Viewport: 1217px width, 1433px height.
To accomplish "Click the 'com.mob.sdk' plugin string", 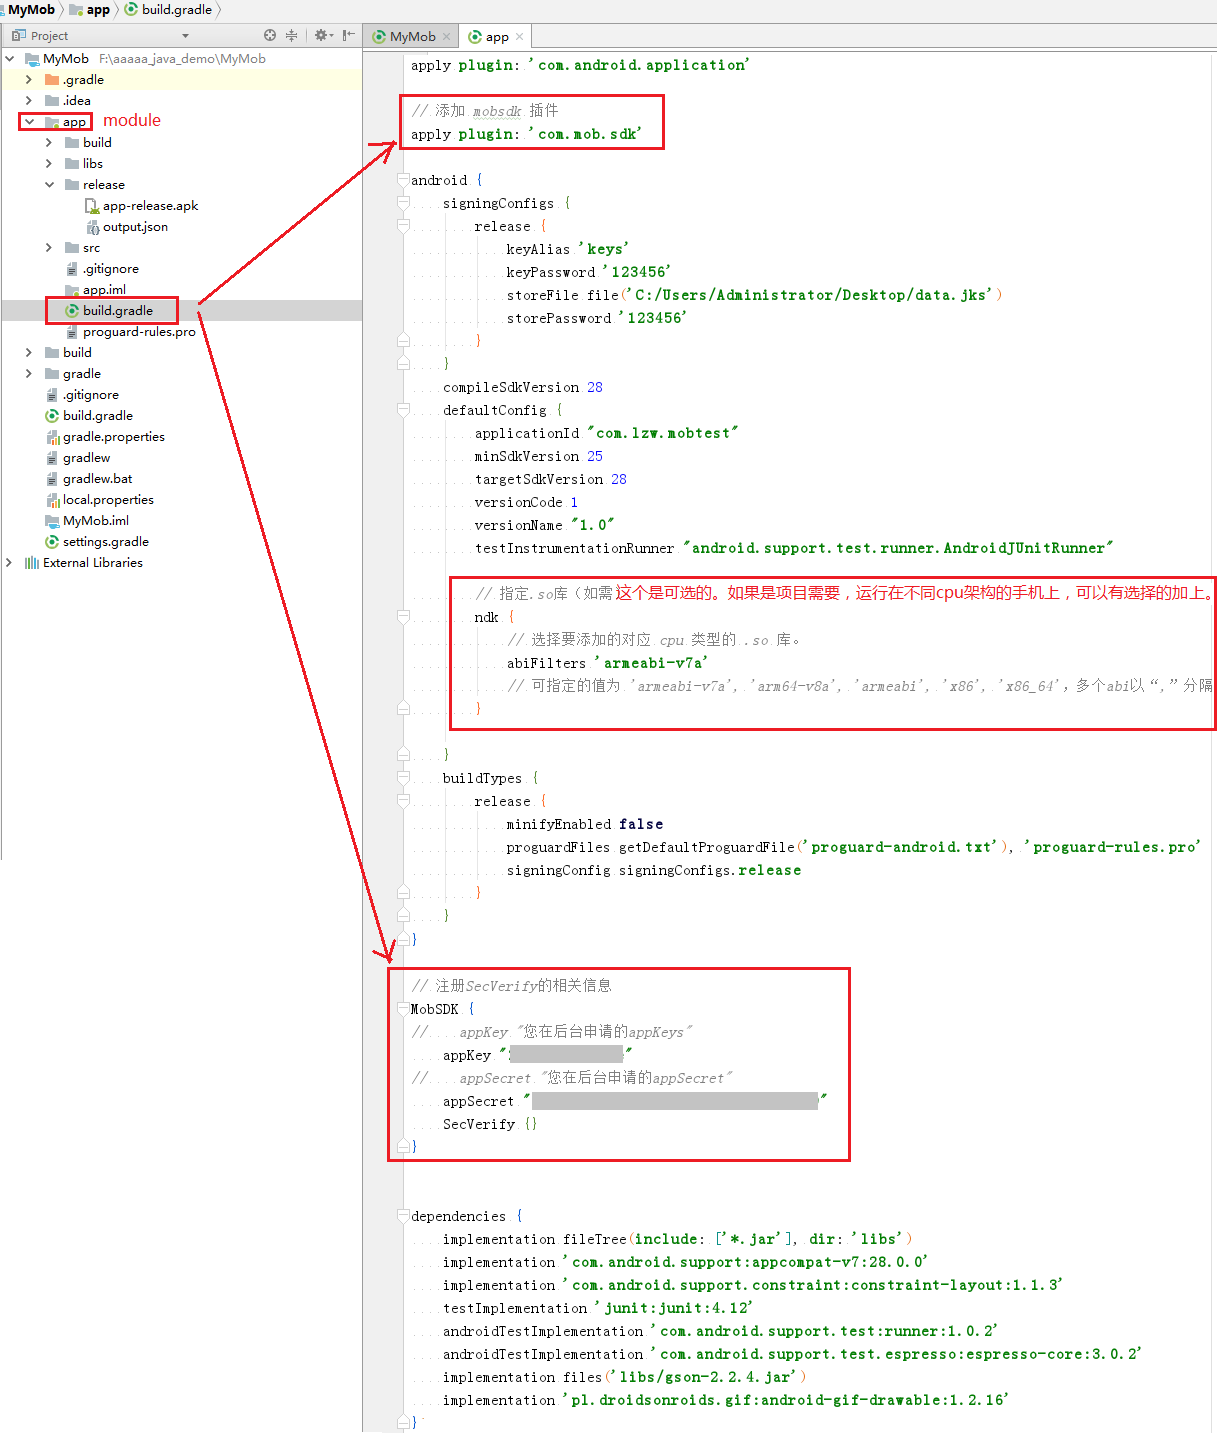I will click(585, 134).
